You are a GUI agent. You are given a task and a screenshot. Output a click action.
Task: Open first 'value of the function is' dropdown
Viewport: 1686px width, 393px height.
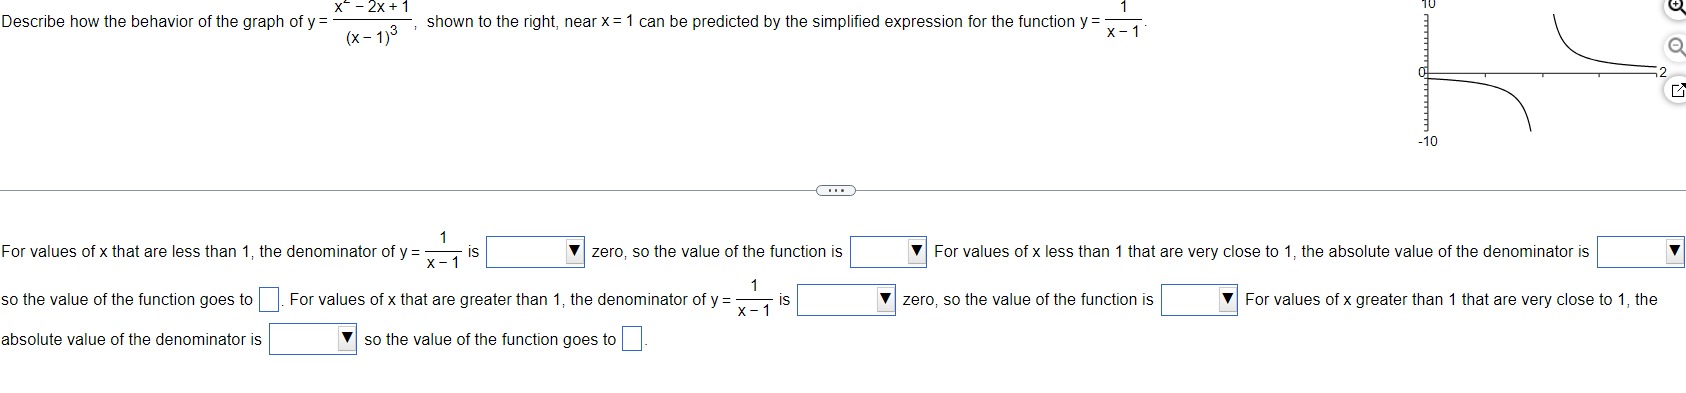click(x=888, y=252)
